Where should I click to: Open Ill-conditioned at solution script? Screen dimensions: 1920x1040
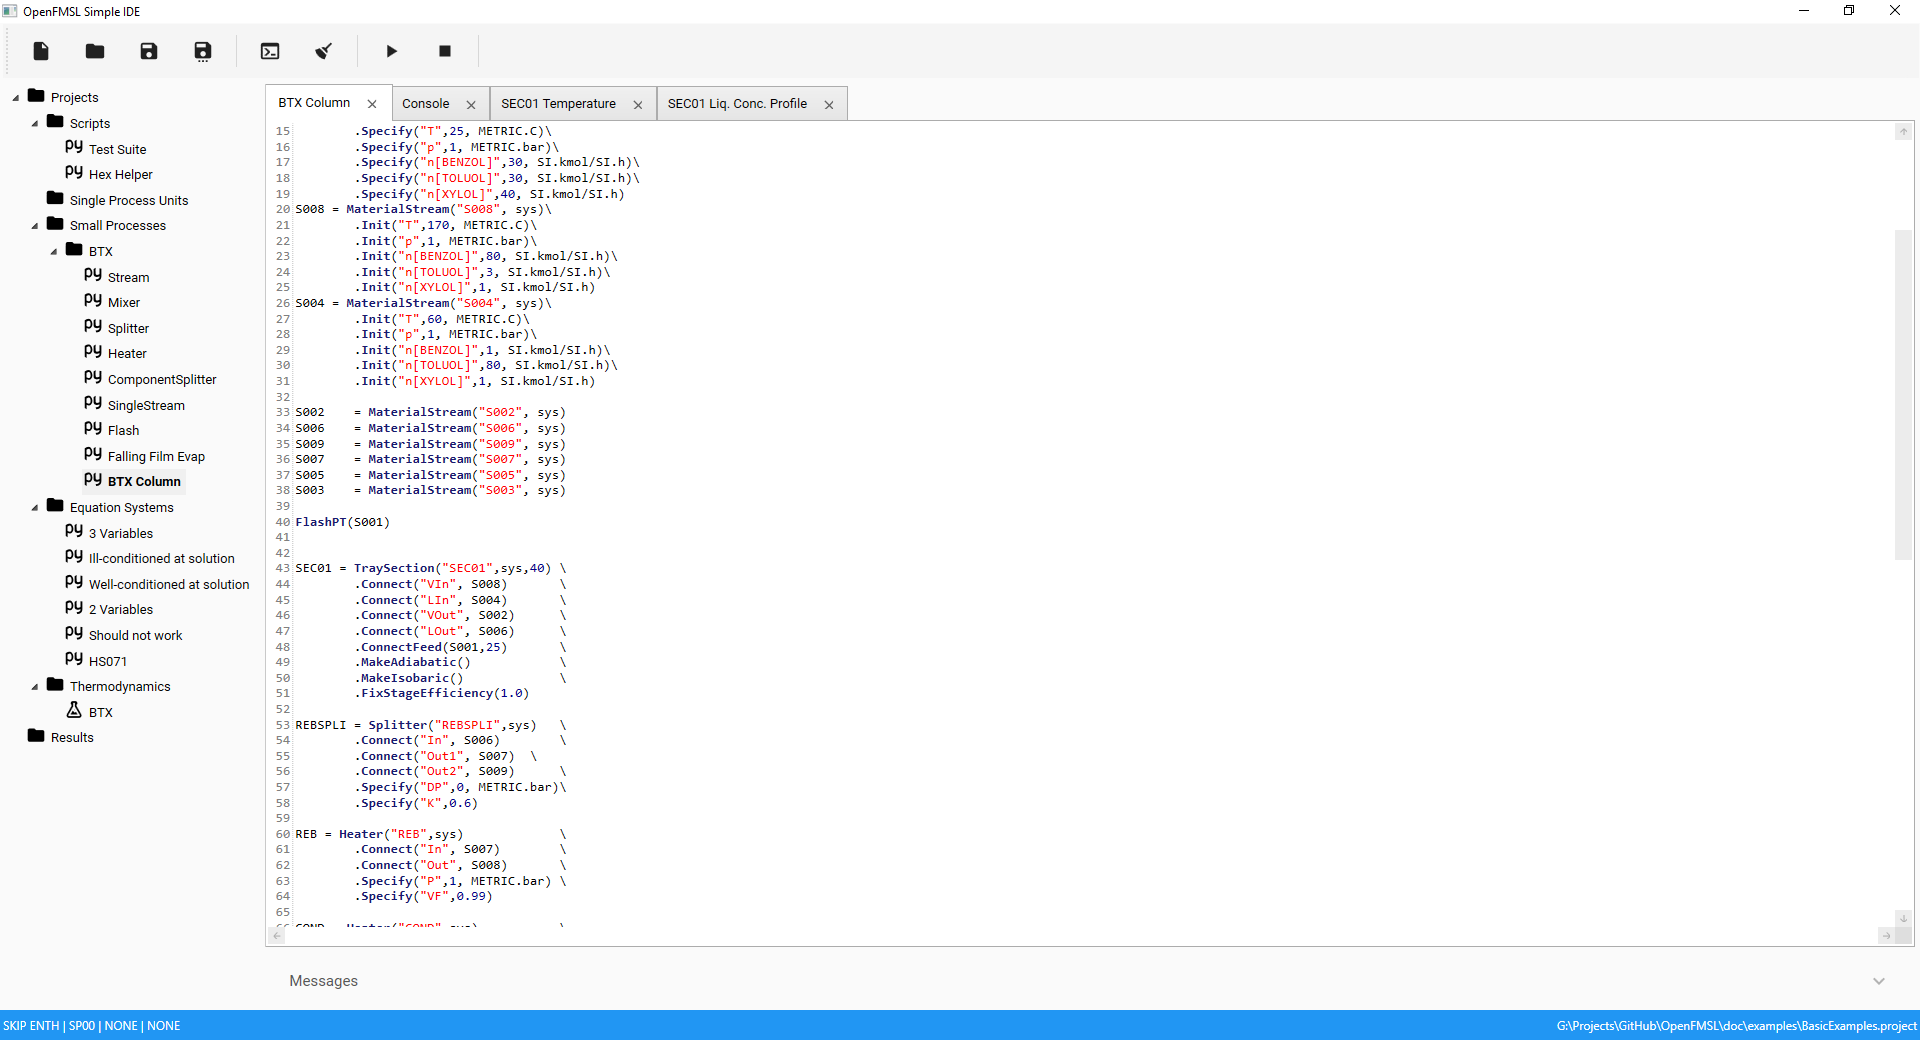coord(161,559)
